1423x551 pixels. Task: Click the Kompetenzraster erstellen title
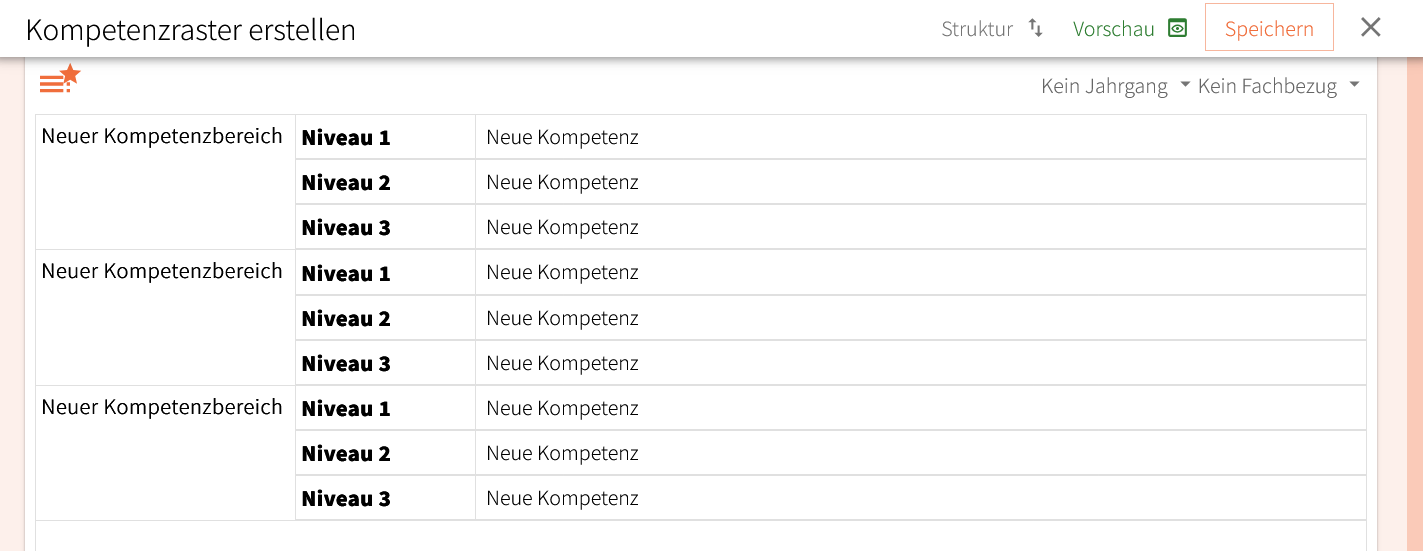click(x=191, y=30)
